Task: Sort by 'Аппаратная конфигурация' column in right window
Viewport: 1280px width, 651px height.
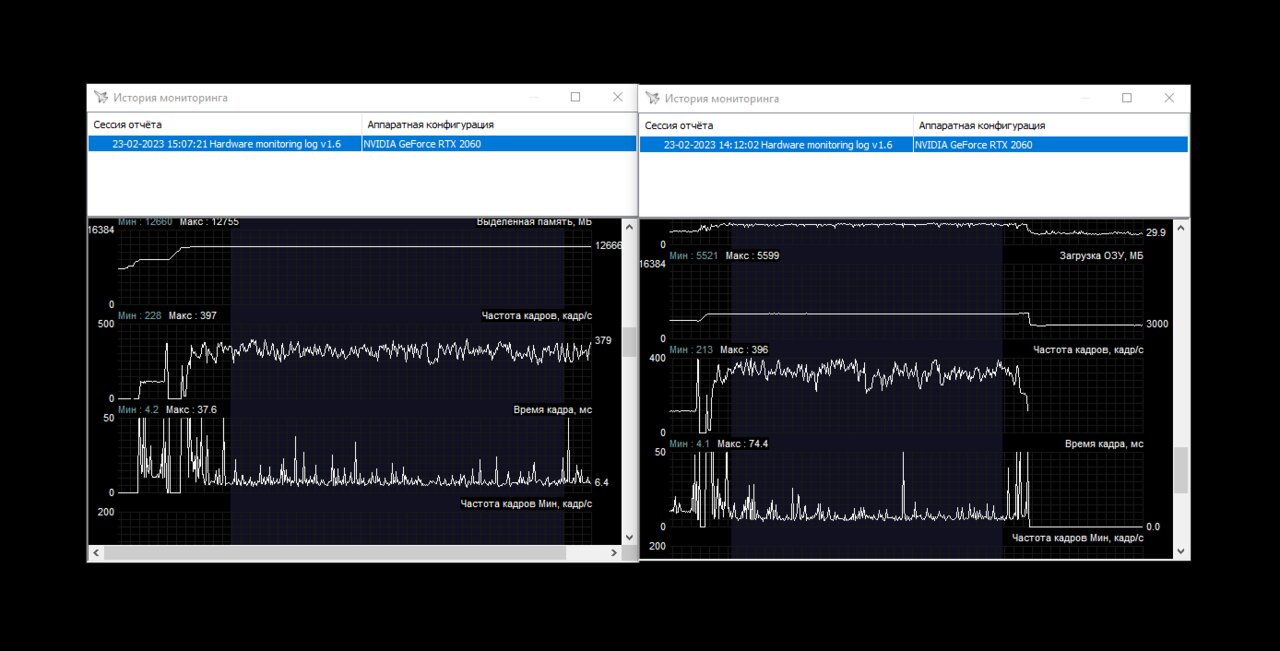Action: [x=1050, y=126]
